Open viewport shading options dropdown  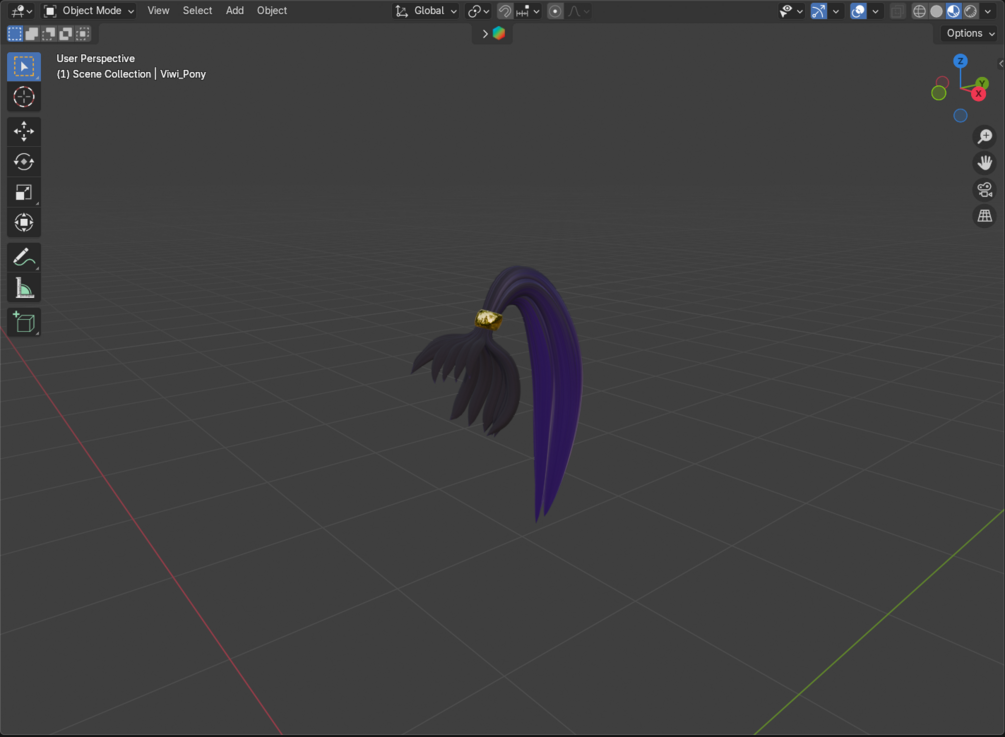coord(988,11)
